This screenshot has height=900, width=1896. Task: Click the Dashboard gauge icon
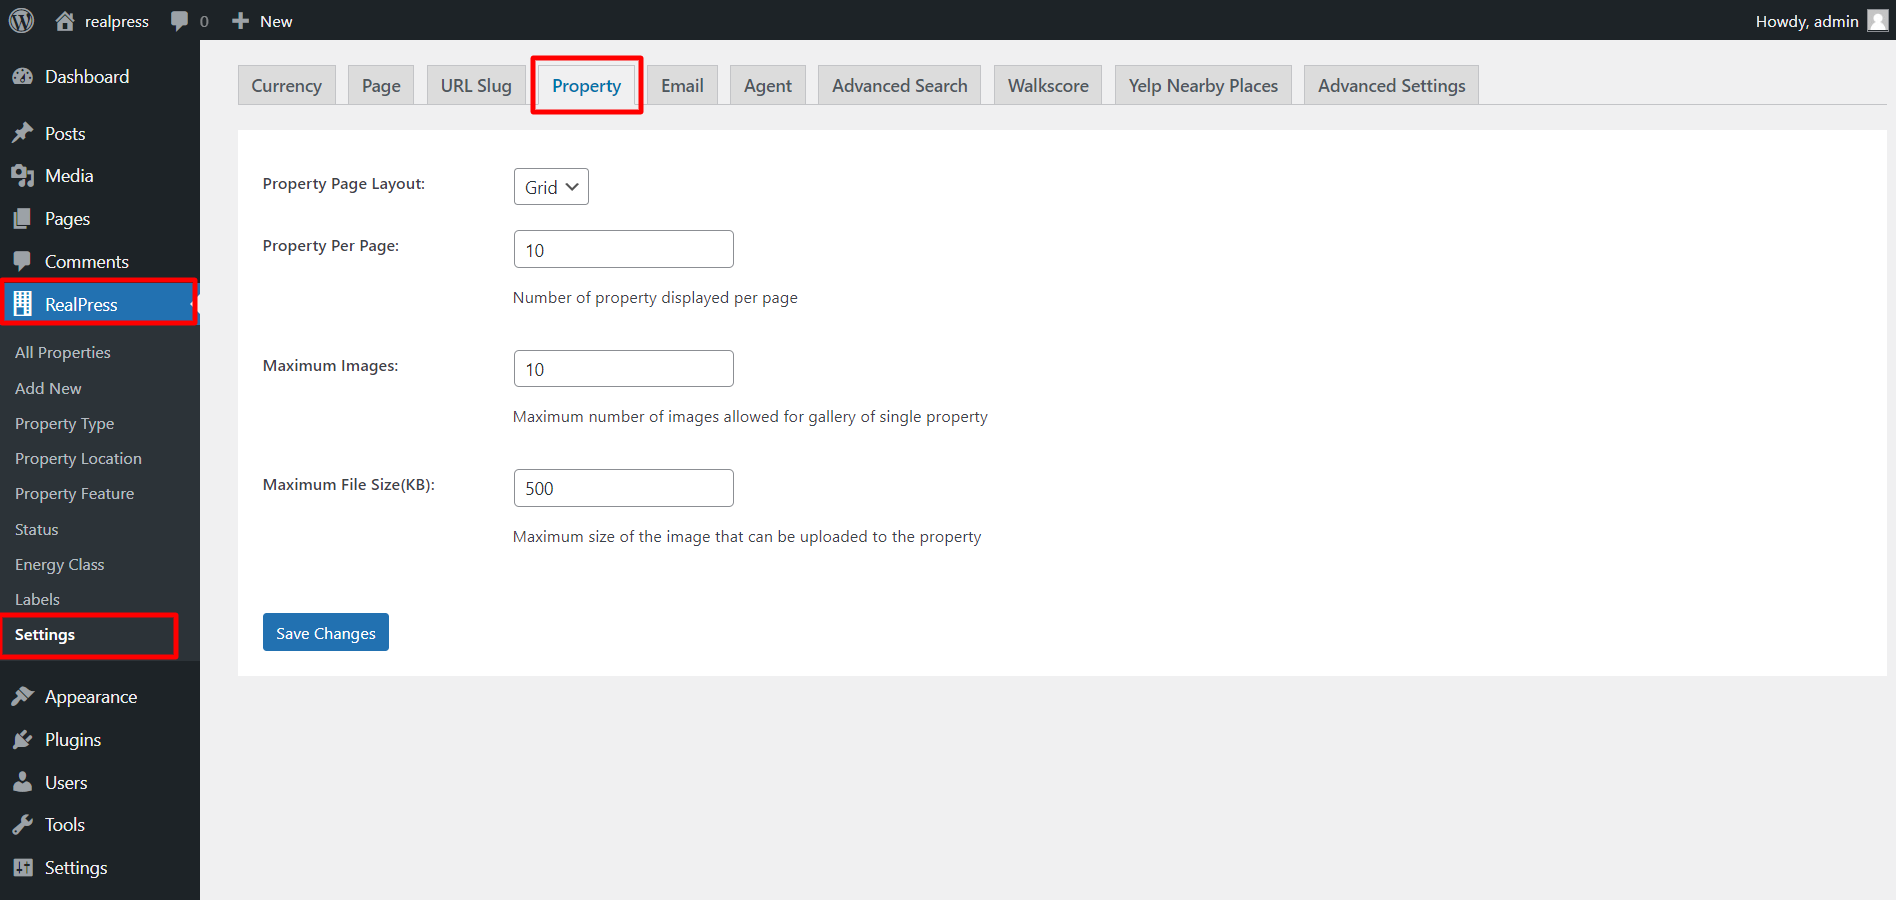coord(22,77)
